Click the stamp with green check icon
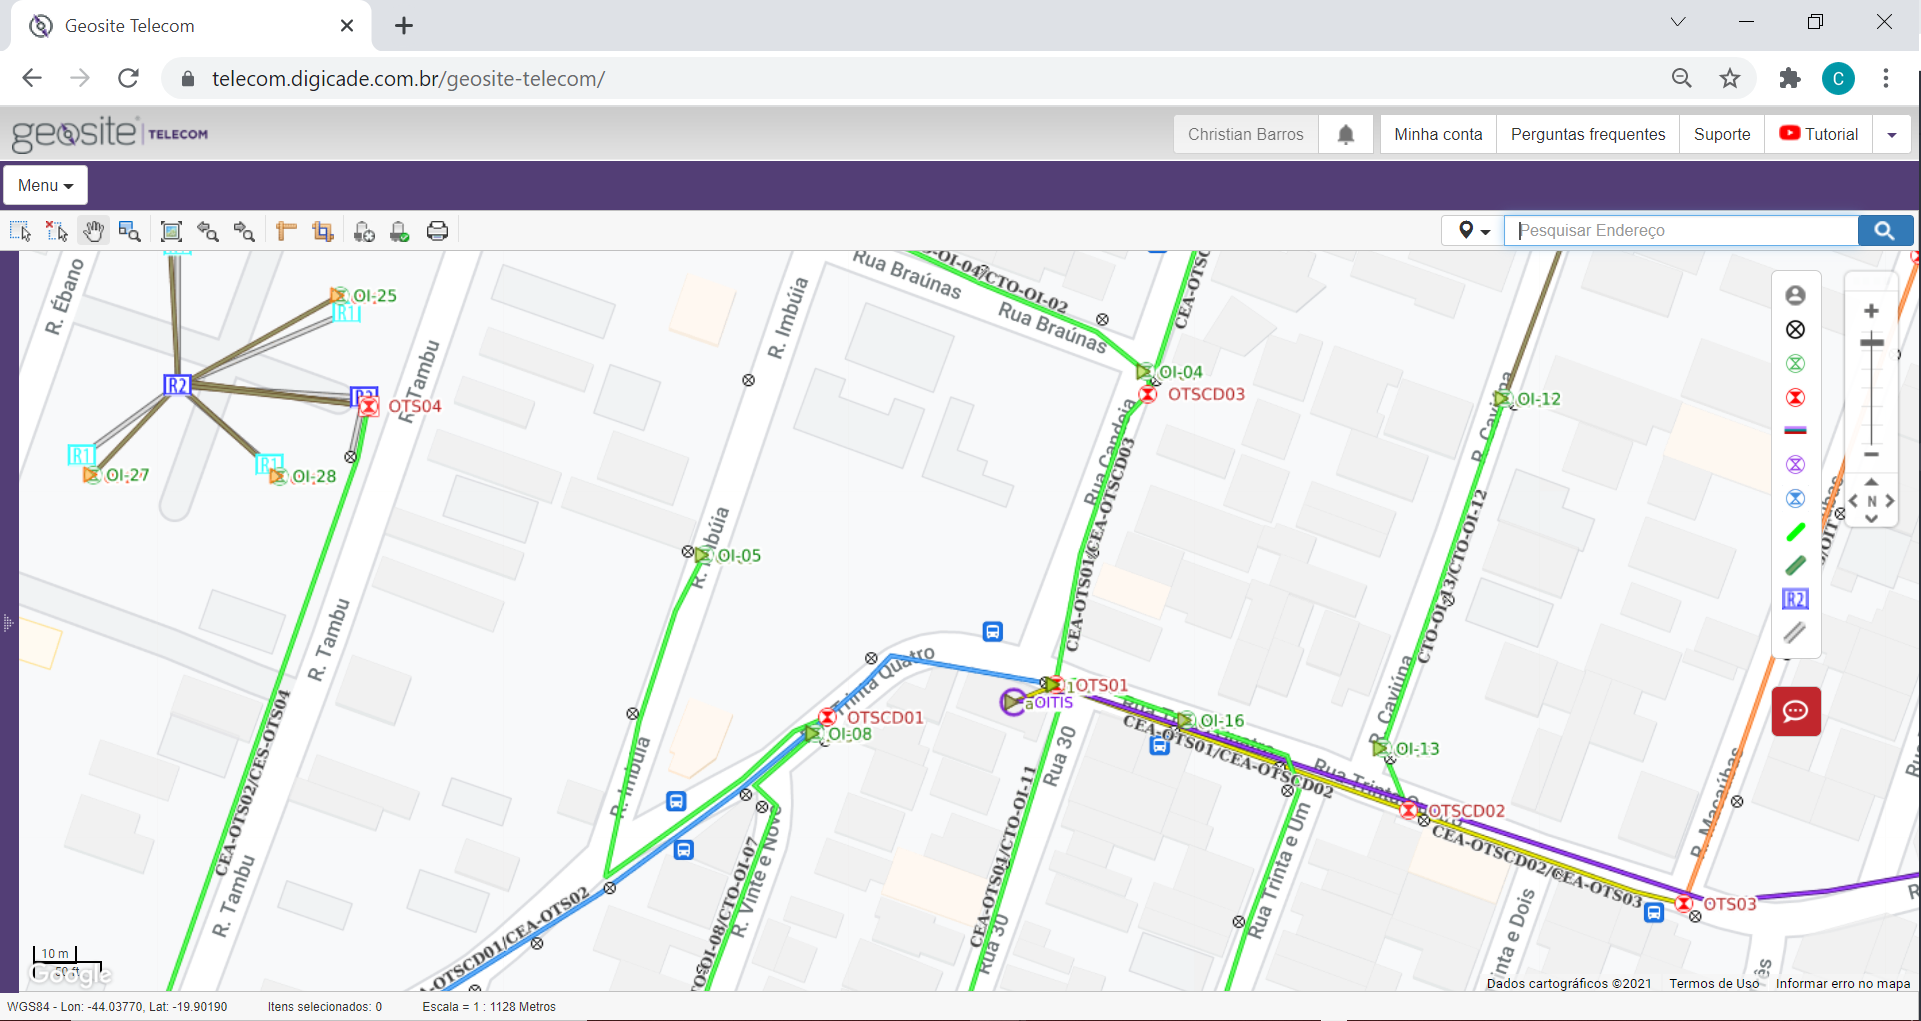Viewport: 1921px width, 1021px height. click(x=400, y=231)
